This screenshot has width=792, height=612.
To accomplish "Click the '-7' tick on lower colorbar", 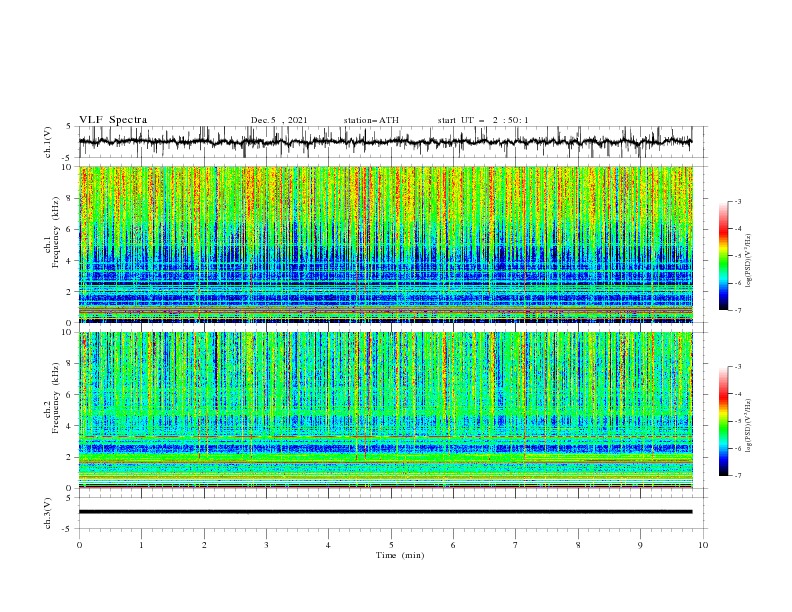I will click(x=738, y=476).
